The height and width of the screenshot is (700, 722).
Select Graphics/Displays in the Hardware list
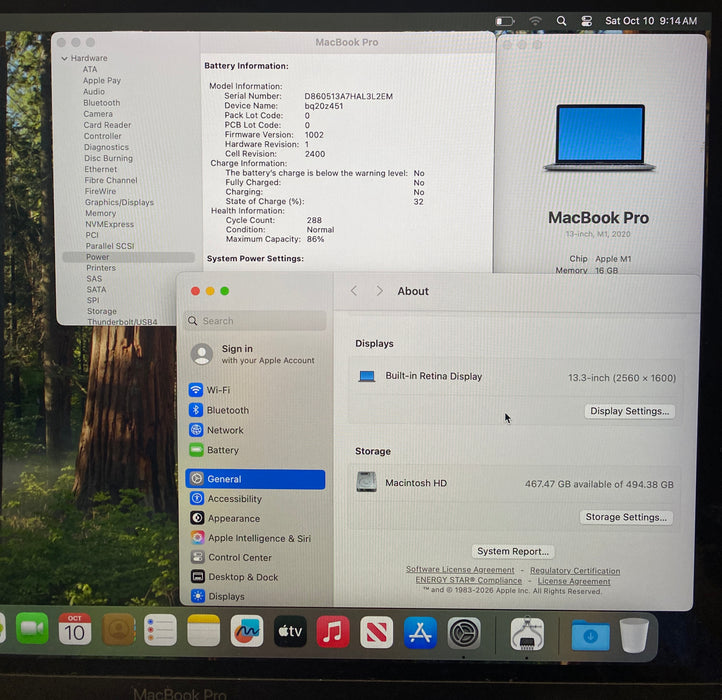[119, 202]
